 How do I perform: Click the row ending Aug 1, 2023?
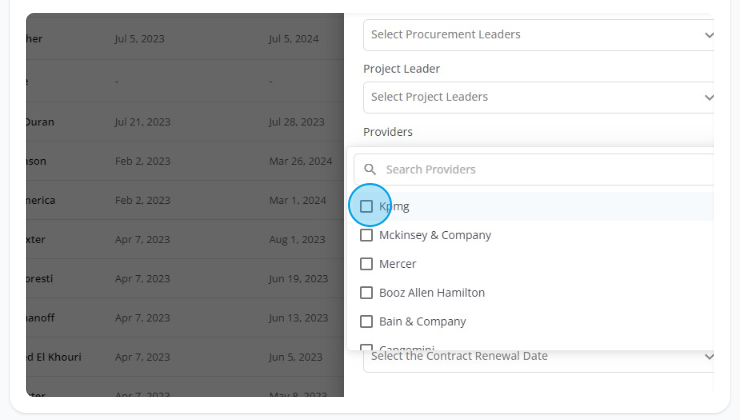pyautogui.click(x=185, y=239)
